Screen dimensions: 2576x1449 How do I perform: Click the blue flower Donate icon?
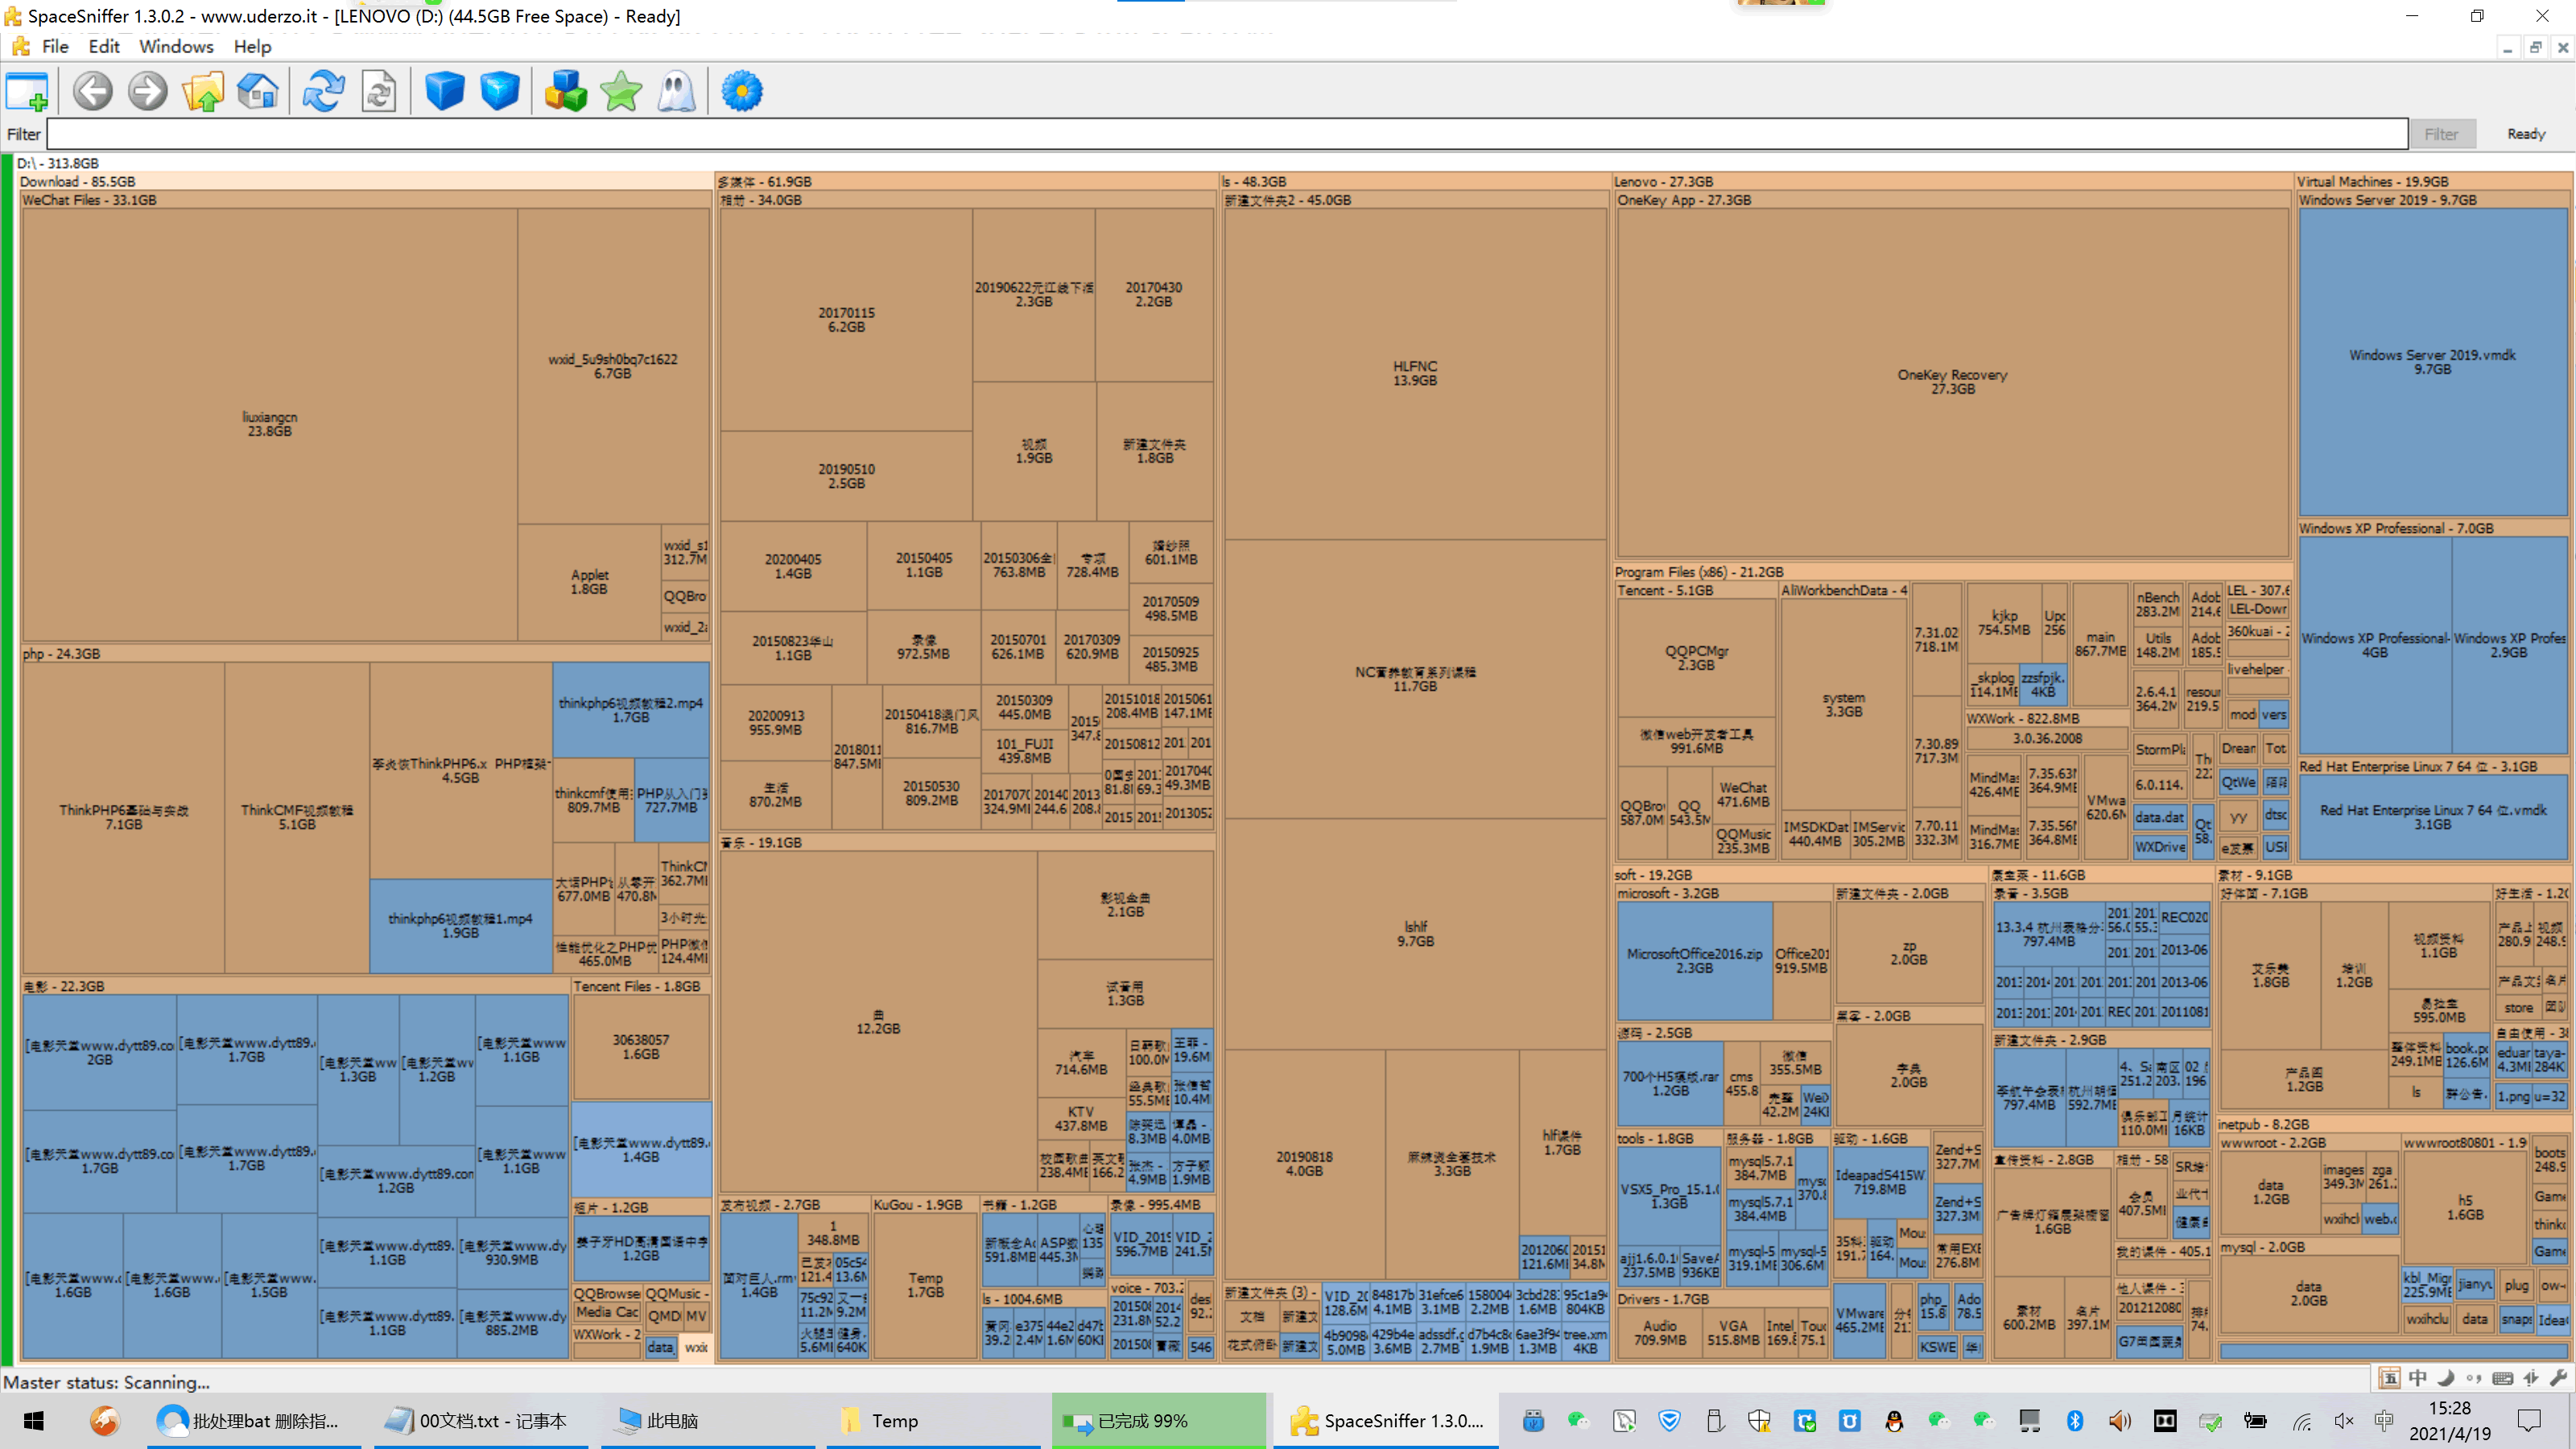click(742, 92)
